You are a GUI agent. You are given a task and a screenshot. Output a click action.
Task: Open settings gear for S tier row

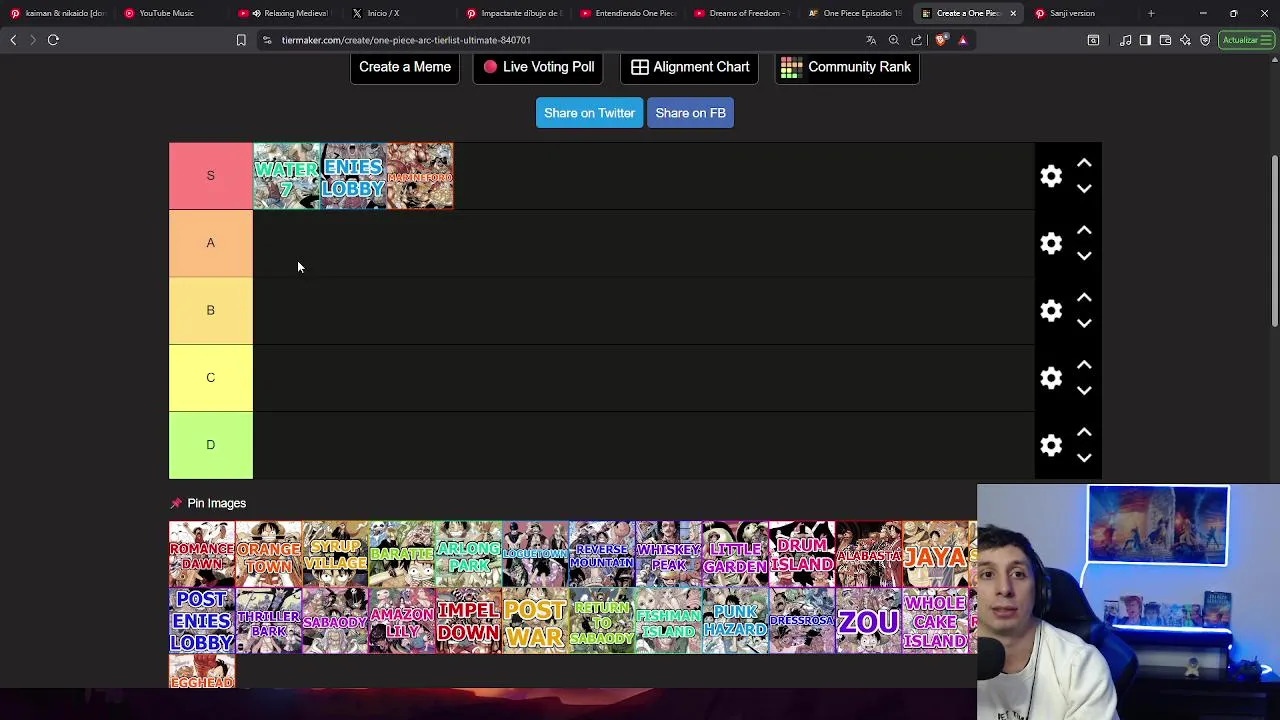(x=1051, y=176)
